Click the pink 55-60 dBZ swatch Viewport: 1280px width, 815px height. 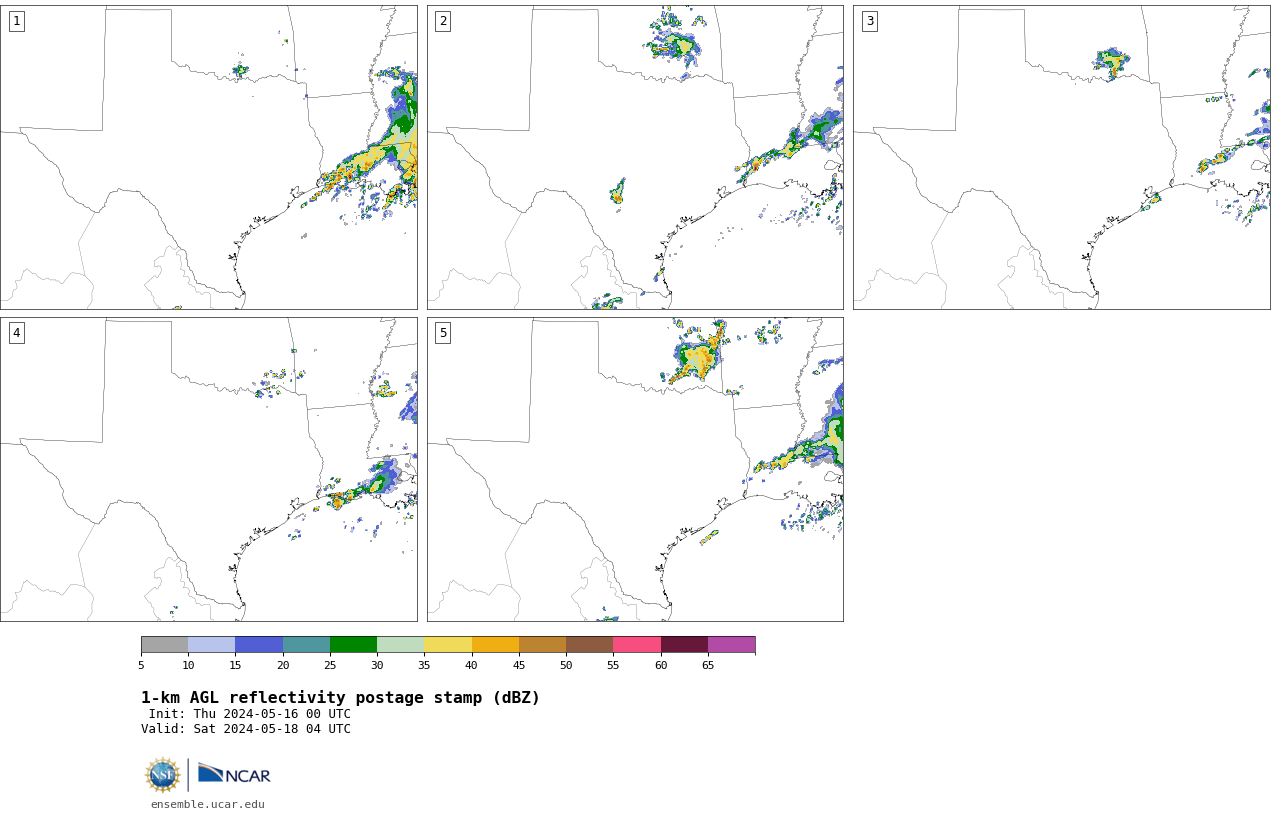click(x=637, y=645)
